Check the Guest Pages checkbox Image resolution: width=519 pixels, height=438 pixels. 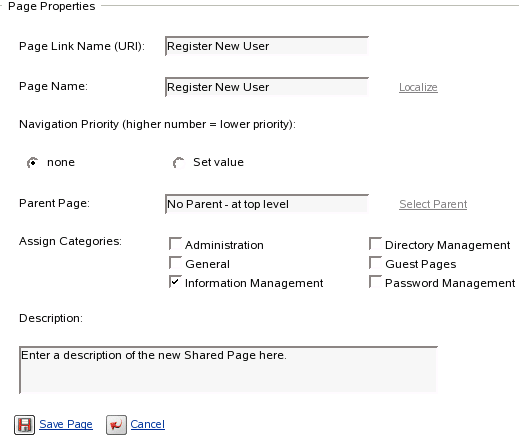pyautogui.click(x=375, y=263)
